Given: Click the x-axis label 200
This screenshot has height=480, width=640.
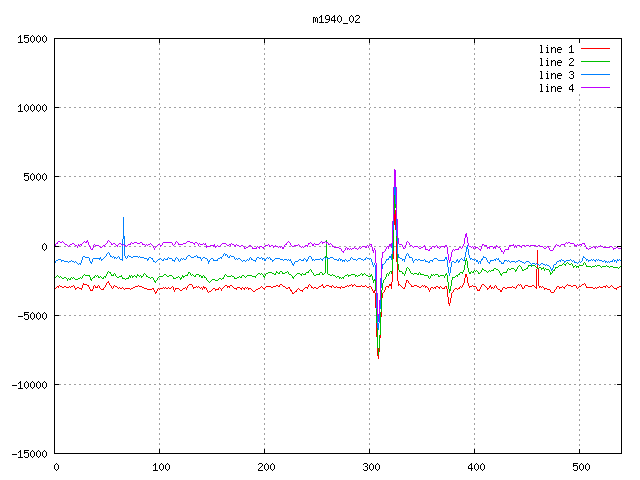Looking at the screenshot, I should click(x=266, y=467).
